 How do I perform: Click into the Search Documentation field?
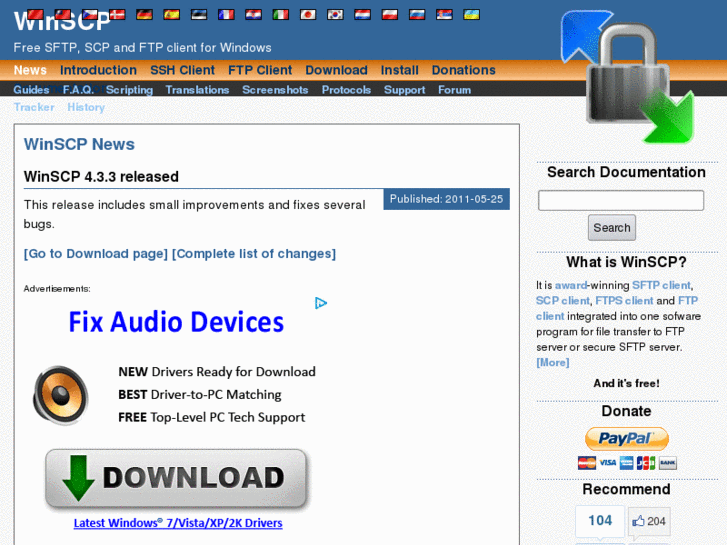point(621,200)
